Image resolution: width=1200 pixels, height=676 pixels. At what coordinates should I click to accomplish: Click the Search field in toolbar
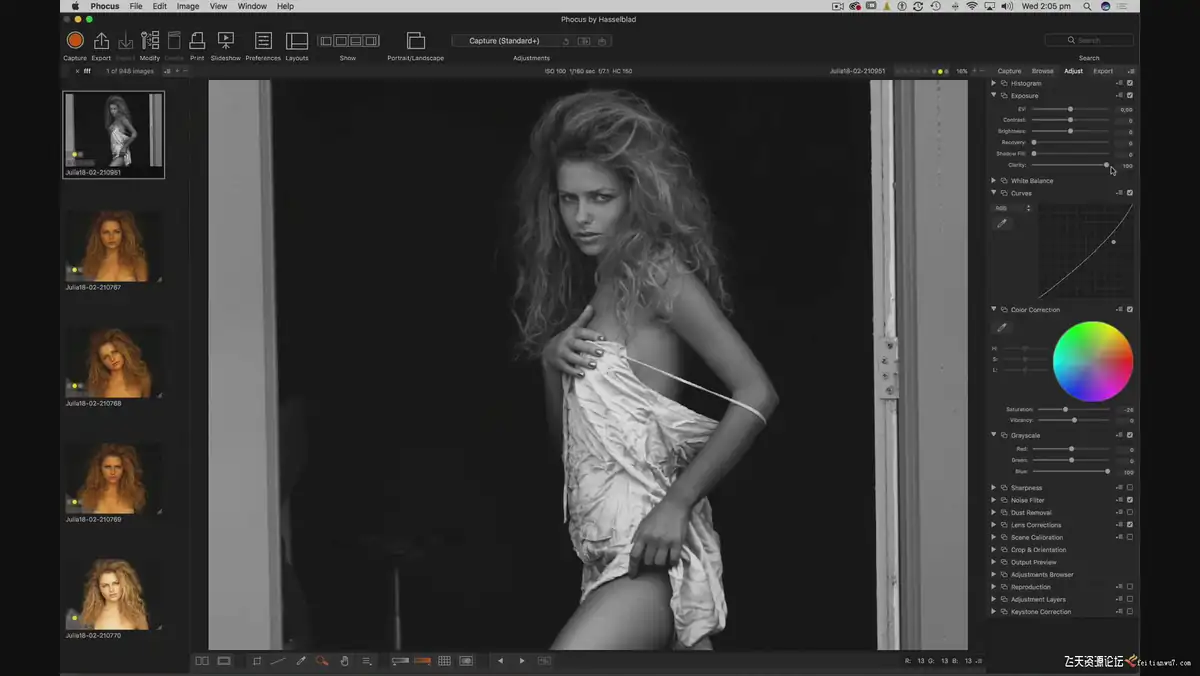1089,40
